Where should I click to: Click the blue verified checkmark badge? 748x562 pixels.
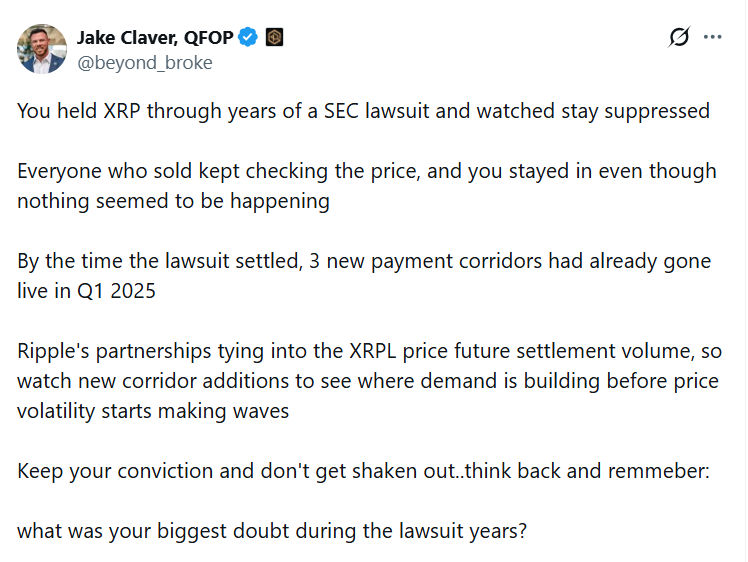(249, 38)
